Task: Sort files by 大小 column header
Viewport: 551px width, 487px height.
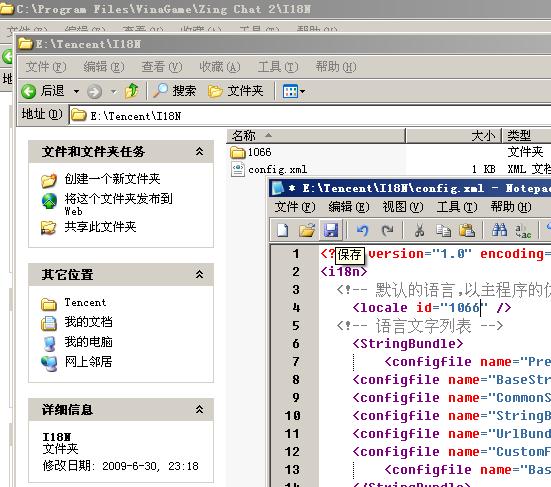Action: coord(454,136)
